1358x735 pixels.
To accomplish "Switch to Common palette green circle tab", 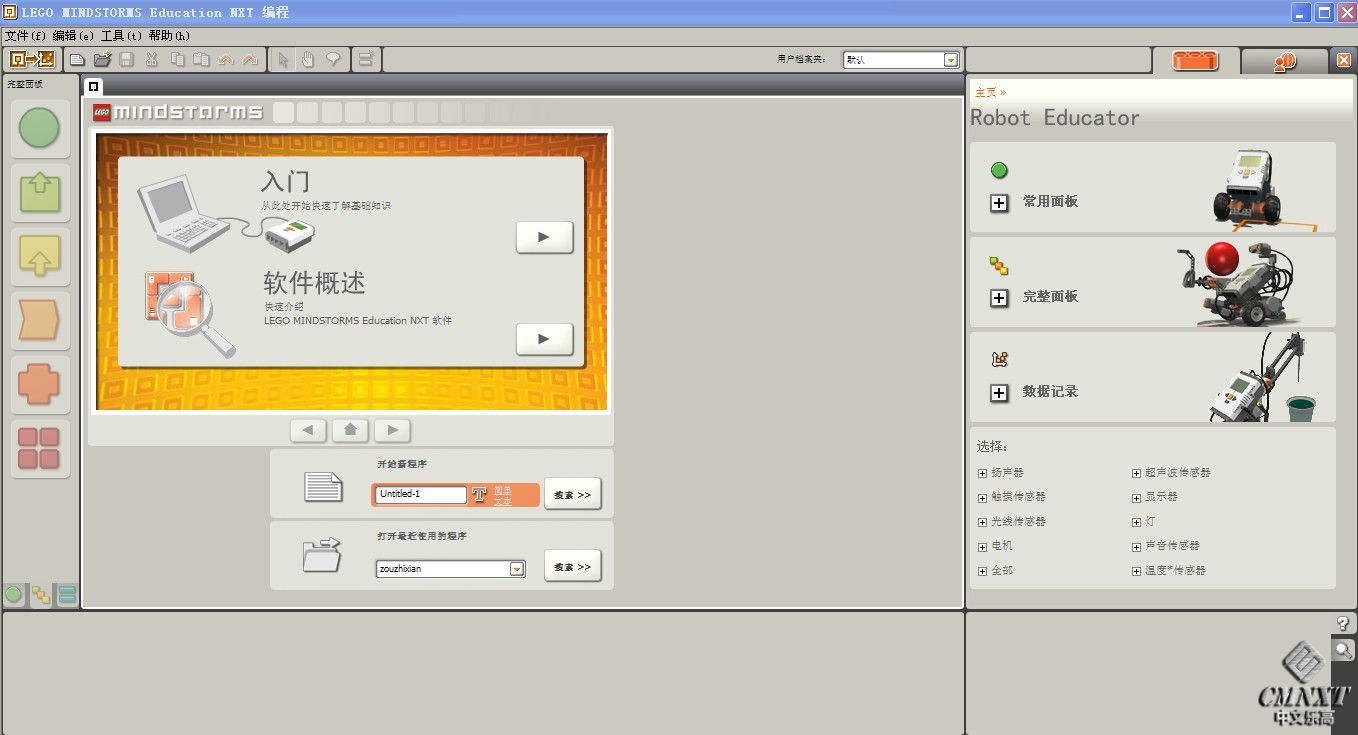I will 14,595.
